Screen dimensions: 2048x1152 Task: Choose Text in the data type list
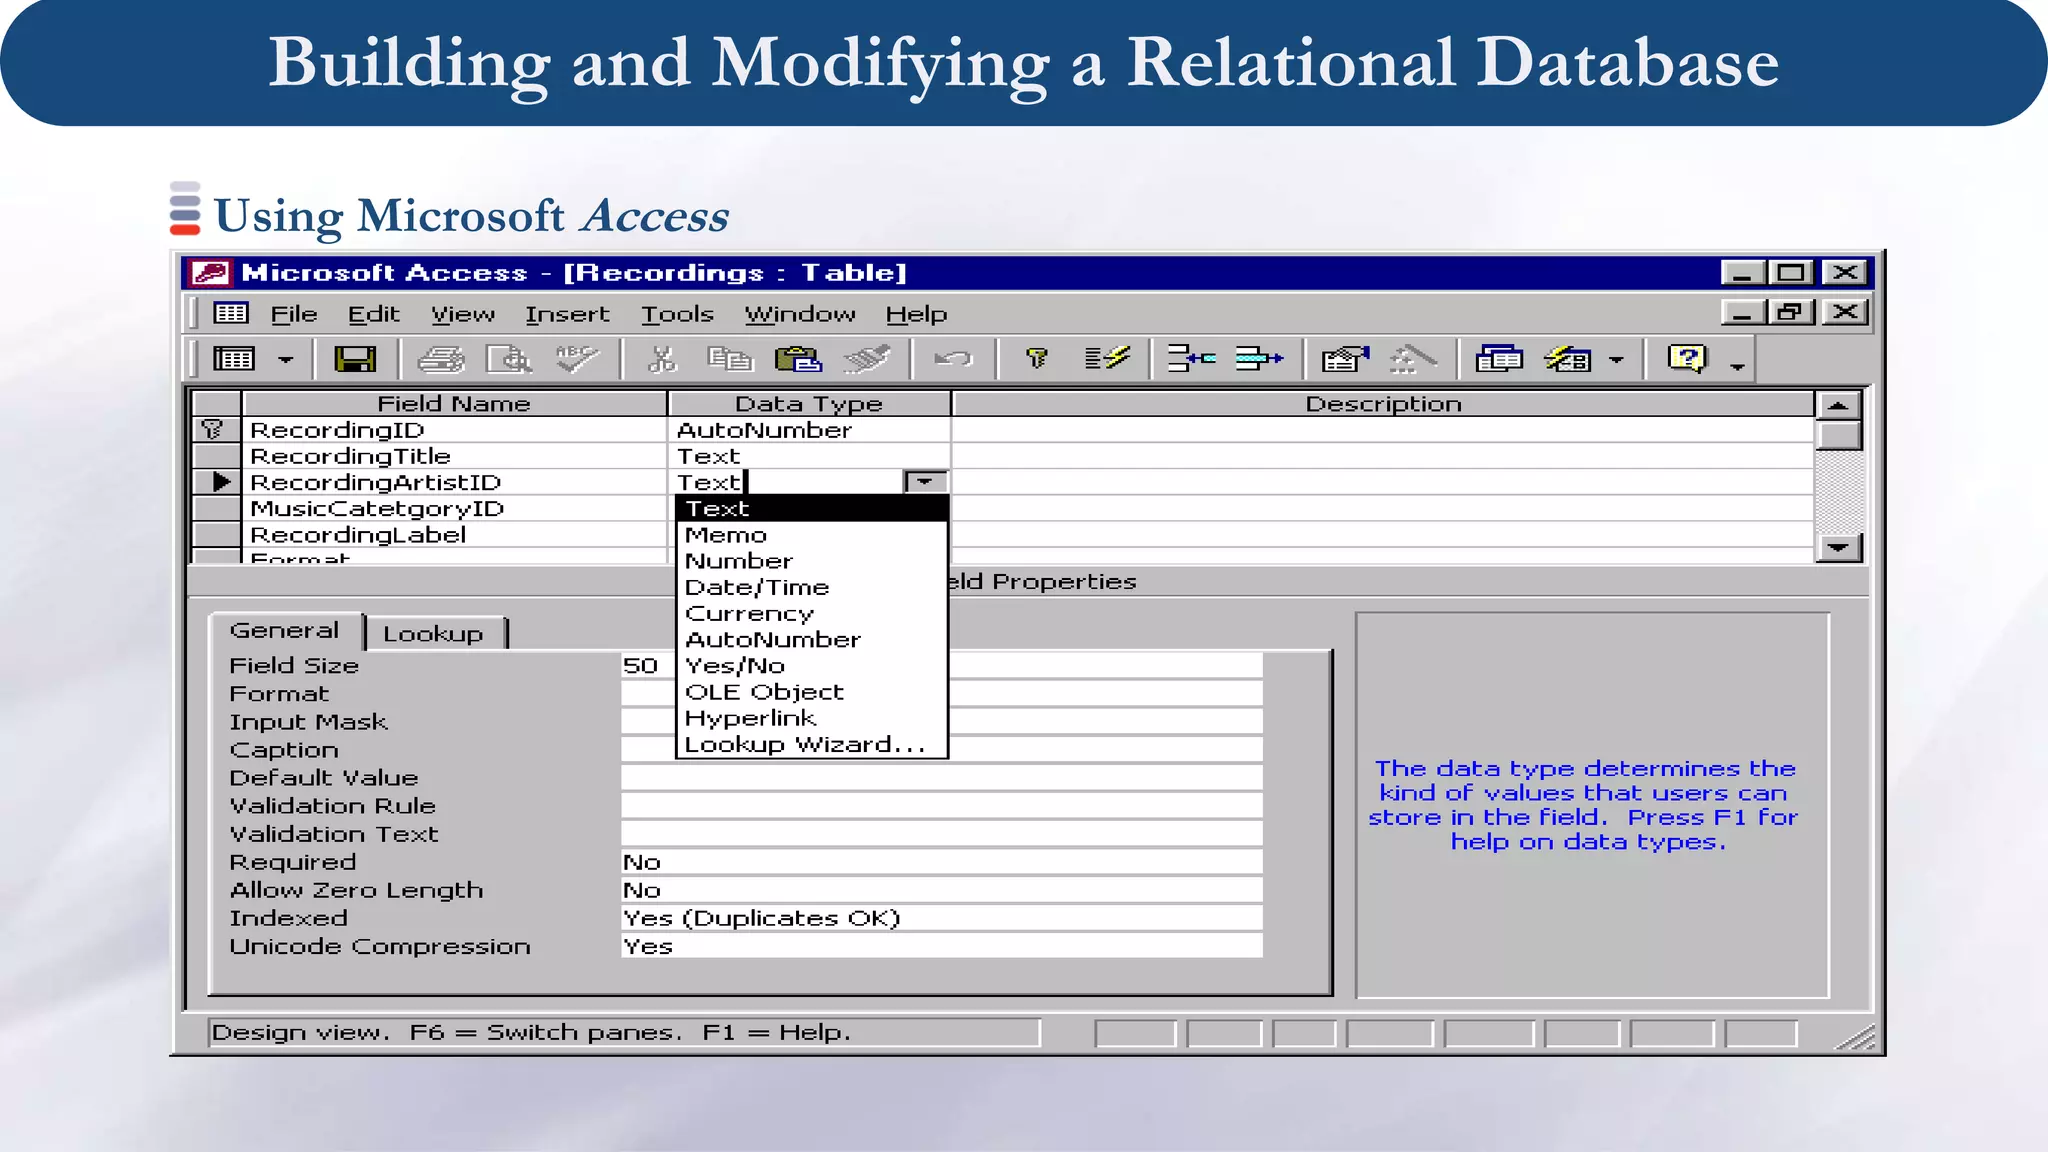(812, 509)
